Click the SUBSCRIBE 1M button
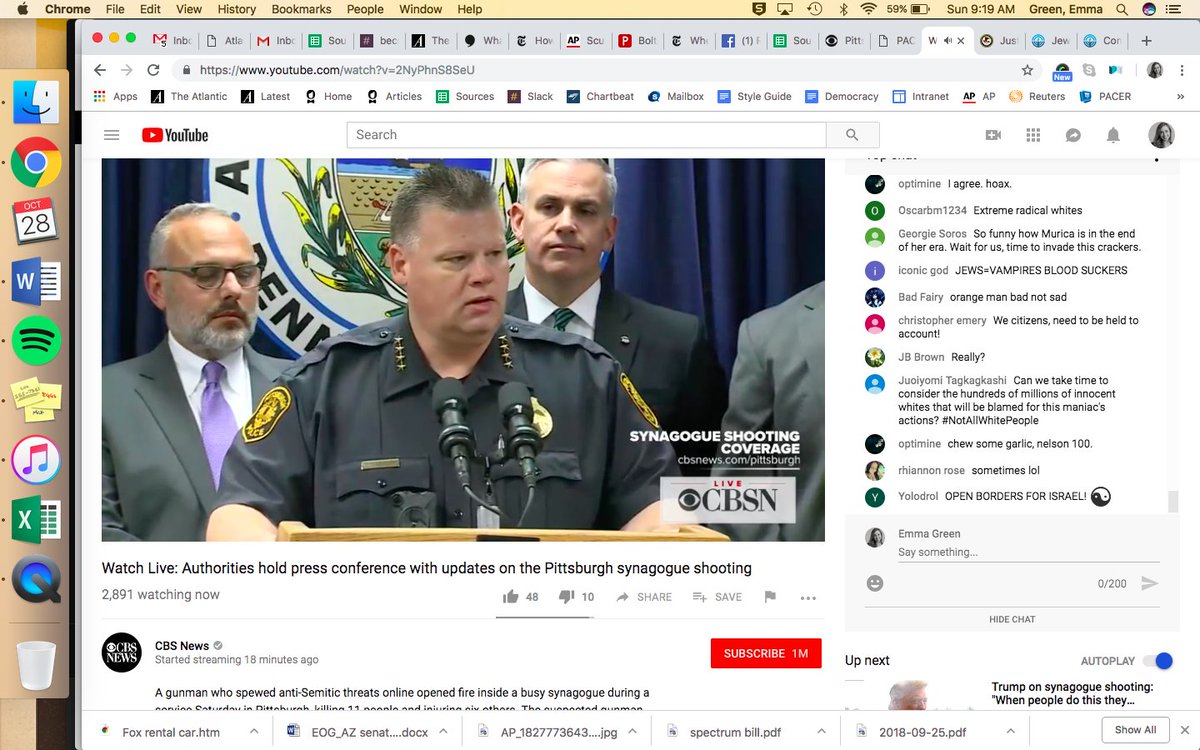 [x=766, y=653]
